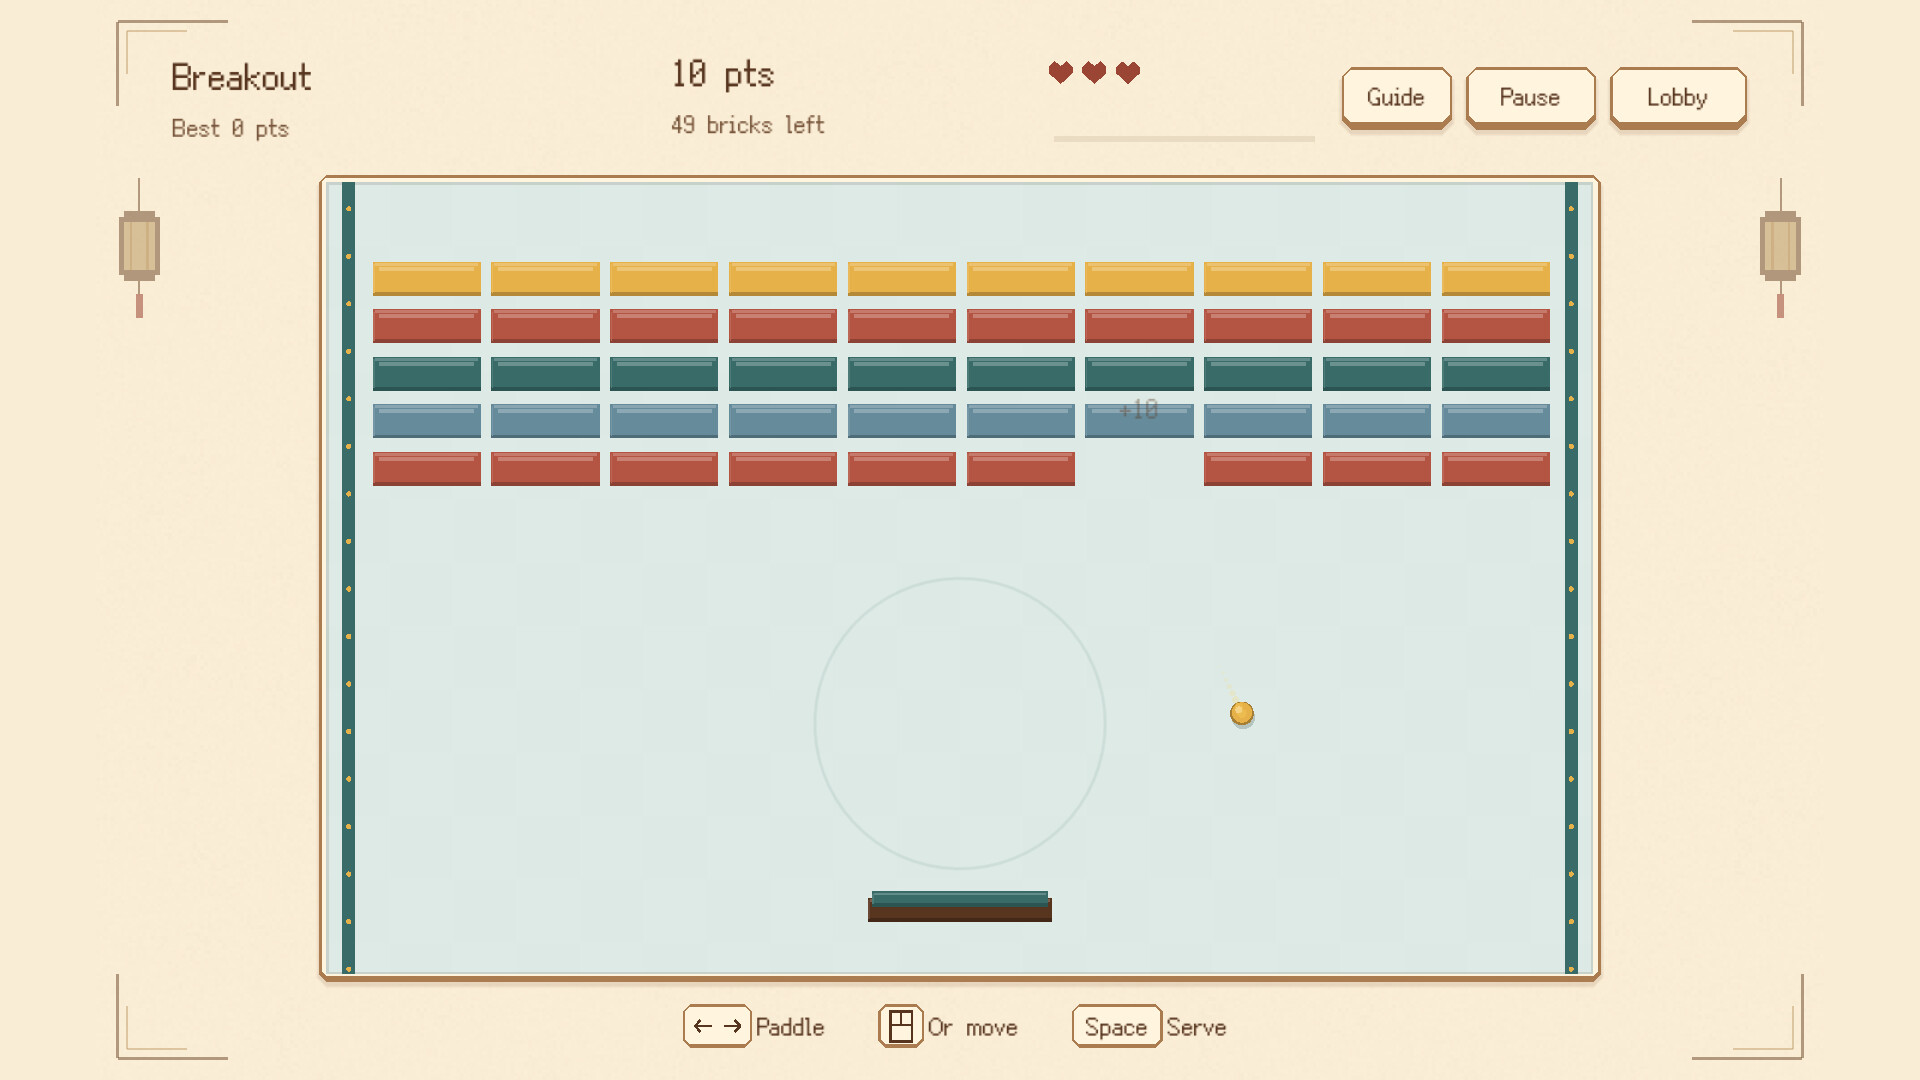Click the Serve label
Image resolution: width=1920 pixels, height=1080 pixels.
[x=1196, y=1027]
